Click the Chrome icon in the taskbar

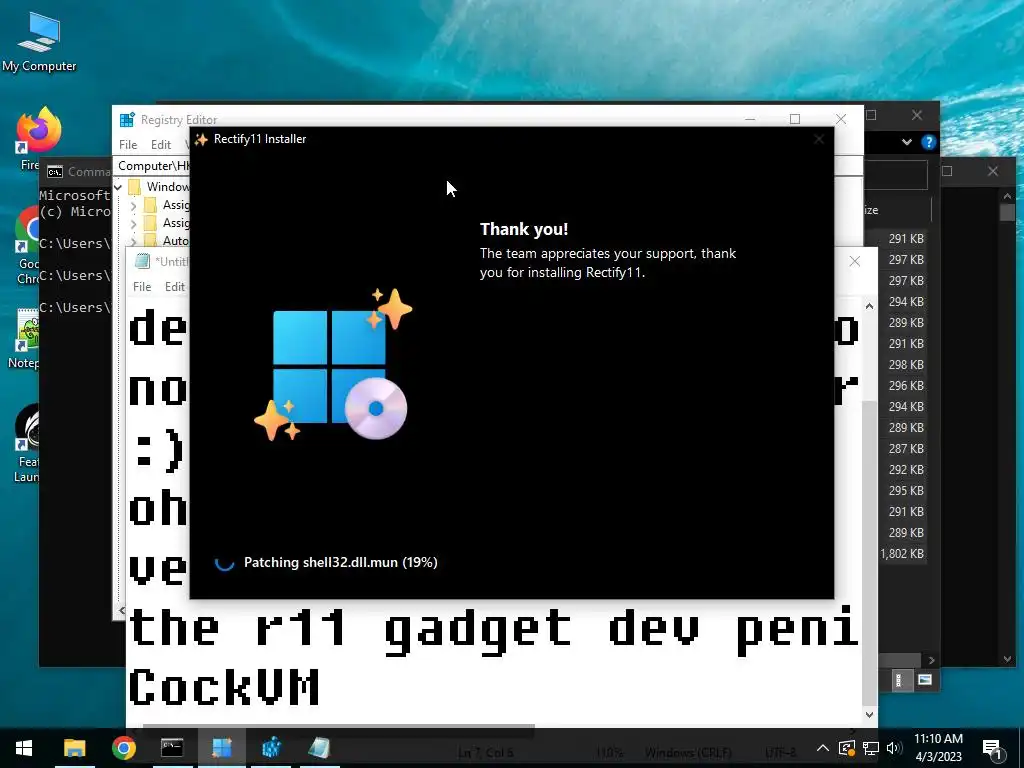pyautogui.click(x=123, y=748)
